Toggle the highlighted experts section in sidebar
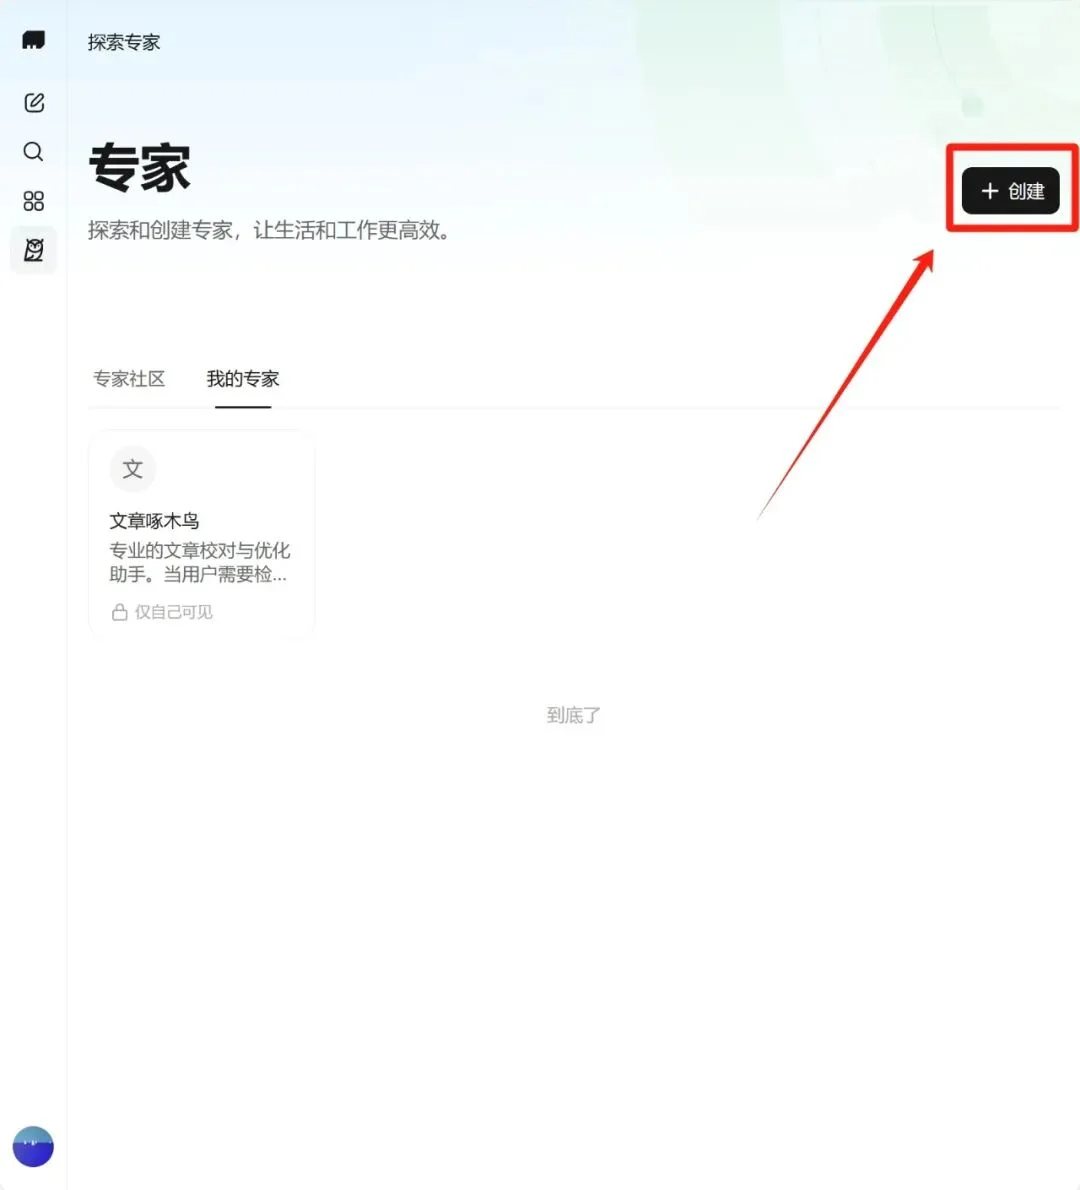The image size is (1080, 1190). pyautogui.click(x=33, y=249)
